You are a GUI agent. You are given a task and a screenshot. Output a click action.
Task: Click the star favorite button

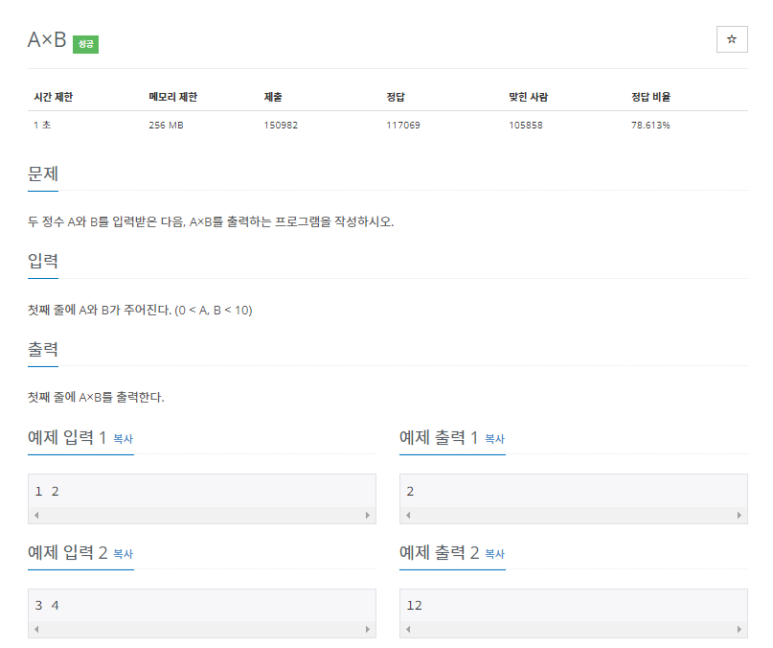732,39
